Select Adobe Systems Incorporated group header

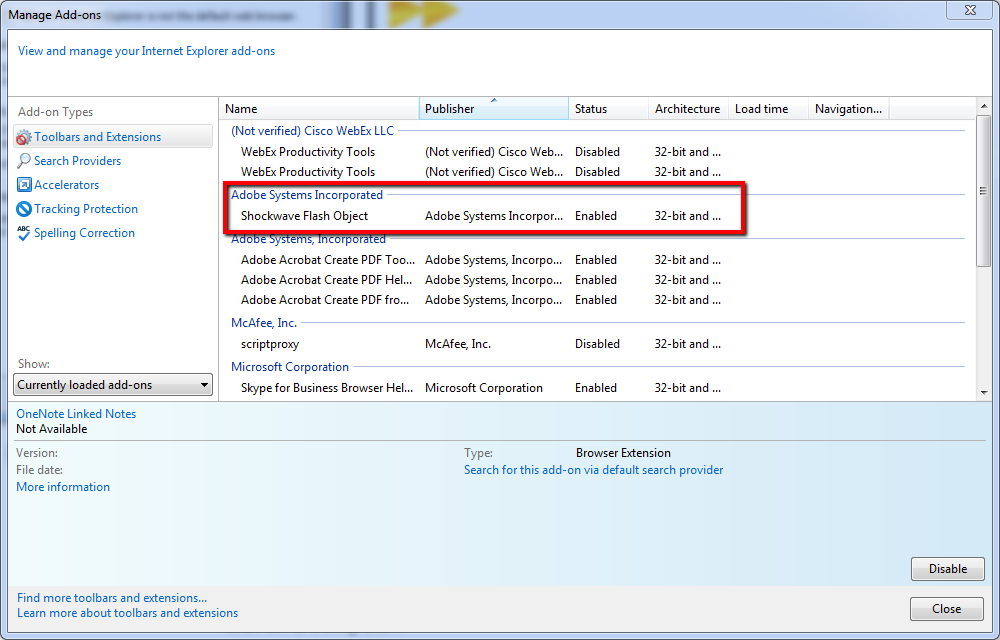[307, 195]
